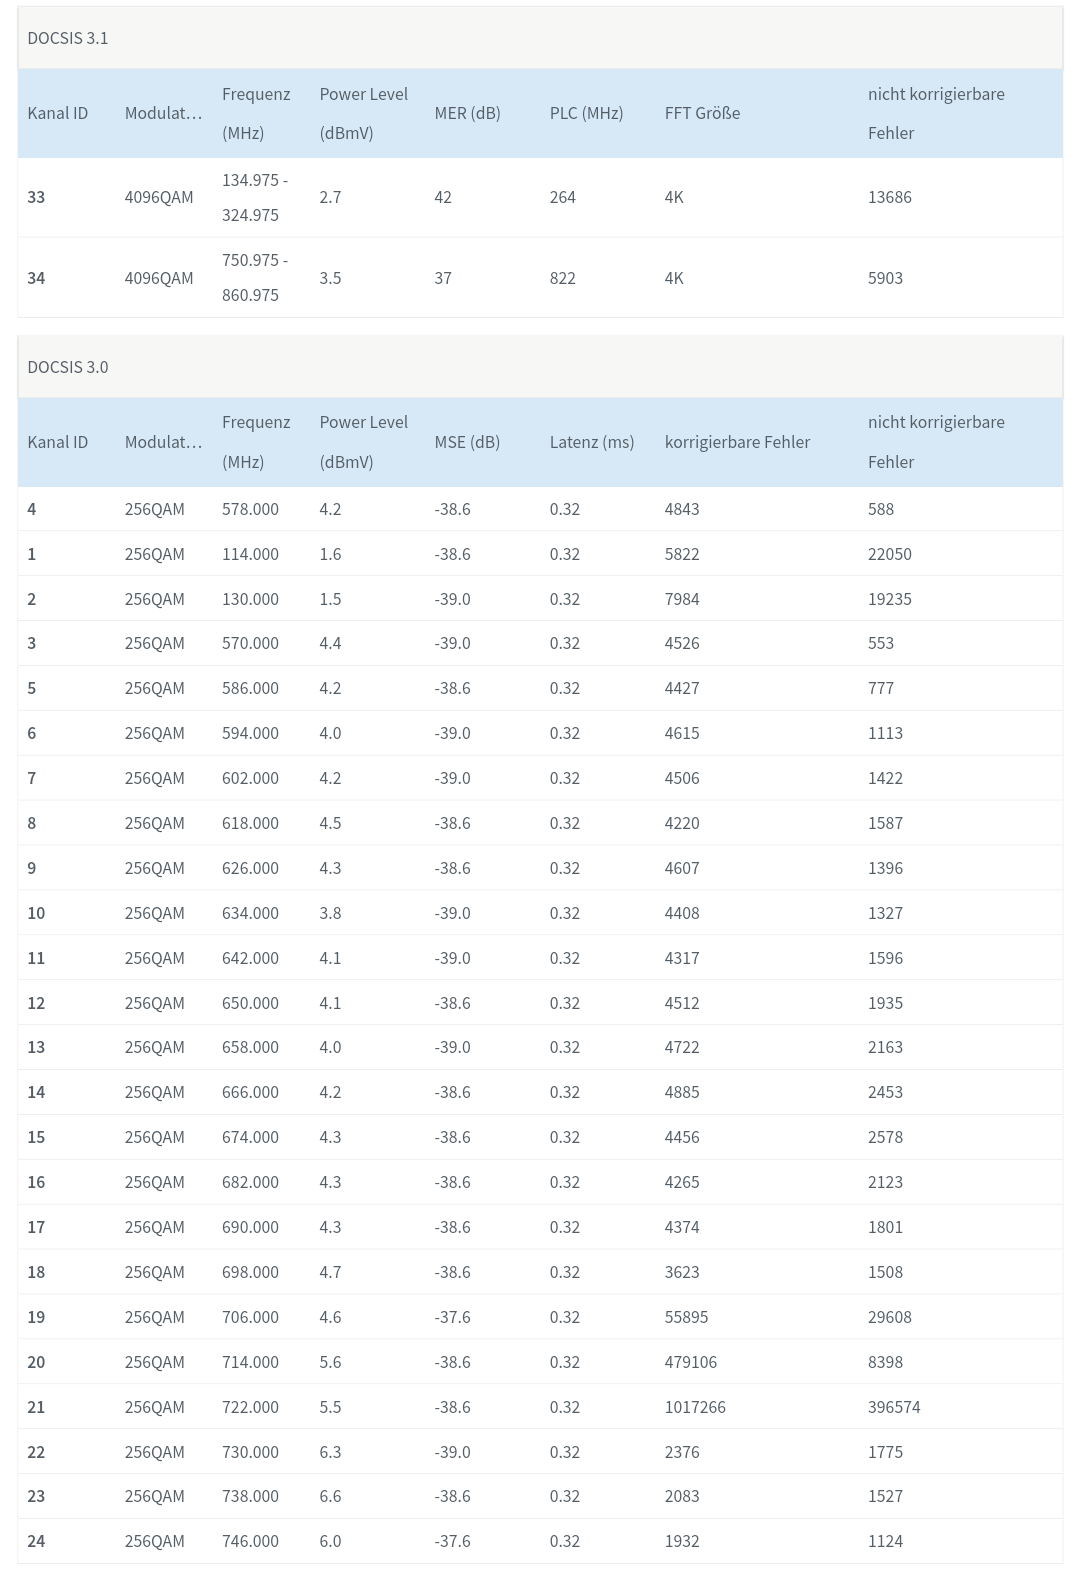Select channel 33 row ID cell

36,197
